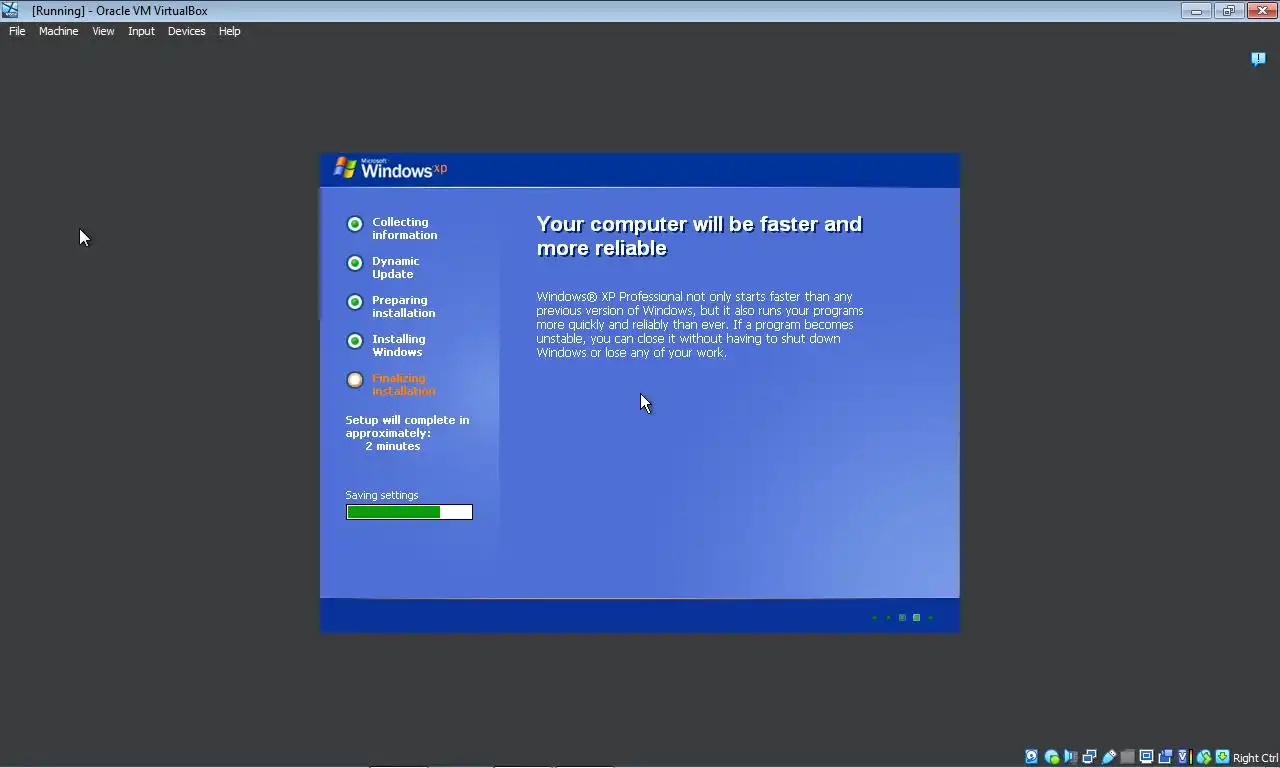The width and height of the screenshot is (1280, 768).
Task: Click the audio status icon
Action: pos(1071,757)
